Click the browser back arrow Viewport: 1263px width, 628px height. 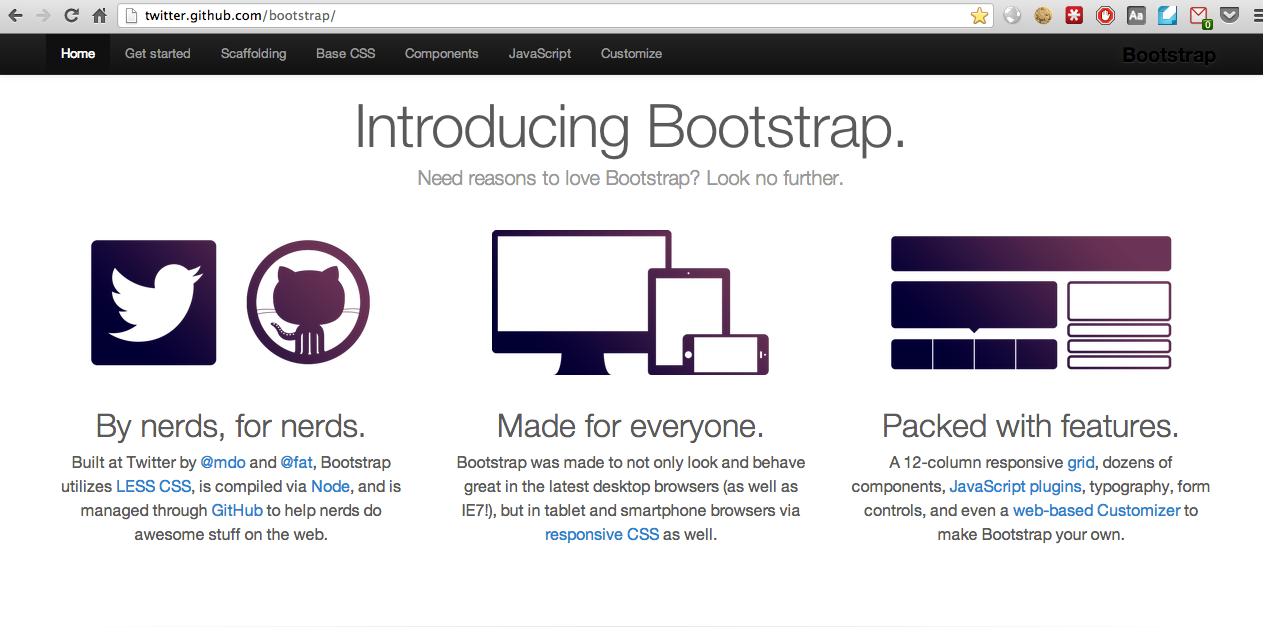point(16,16)
